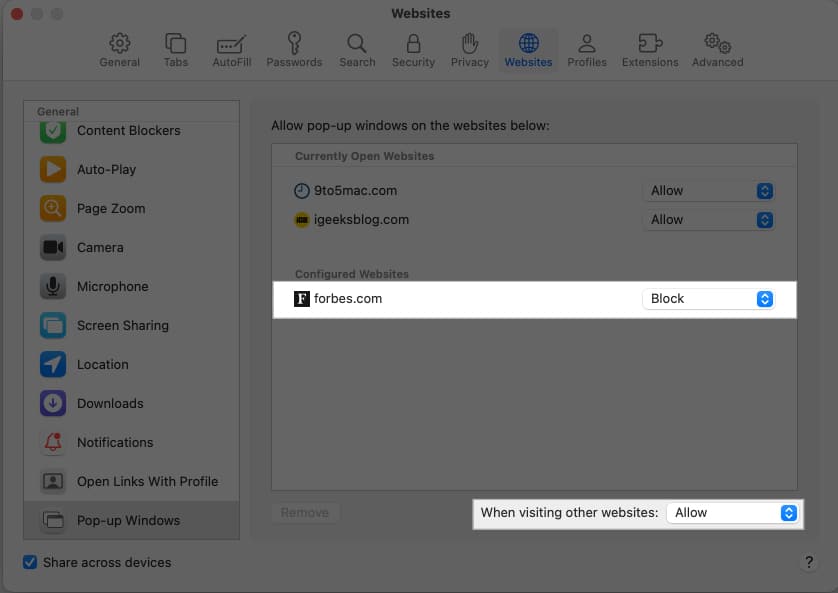This screenshot has height=593, width=838.
Task: Click the forbes.com F favicon
Action: tap(302, 299)
